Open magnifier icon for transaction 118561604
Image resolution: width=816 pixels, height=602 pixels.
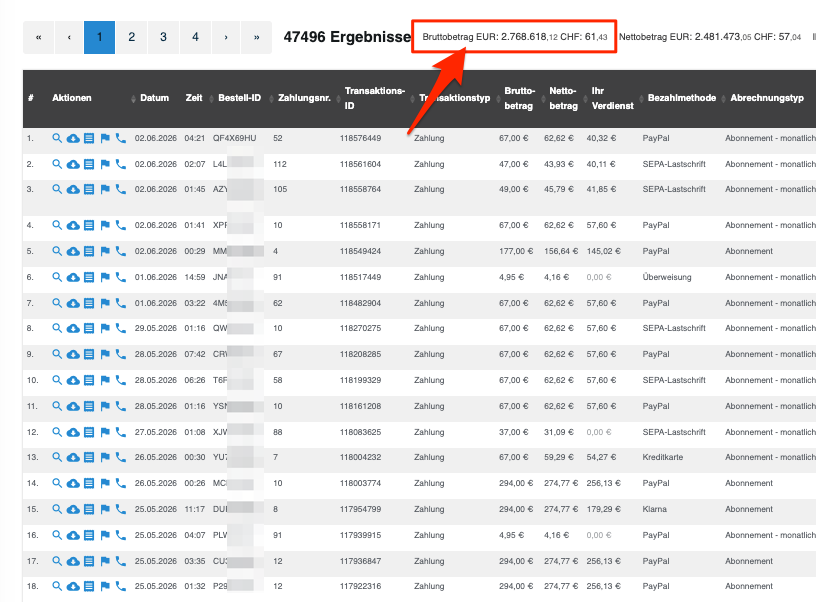[x=57, y=164]
